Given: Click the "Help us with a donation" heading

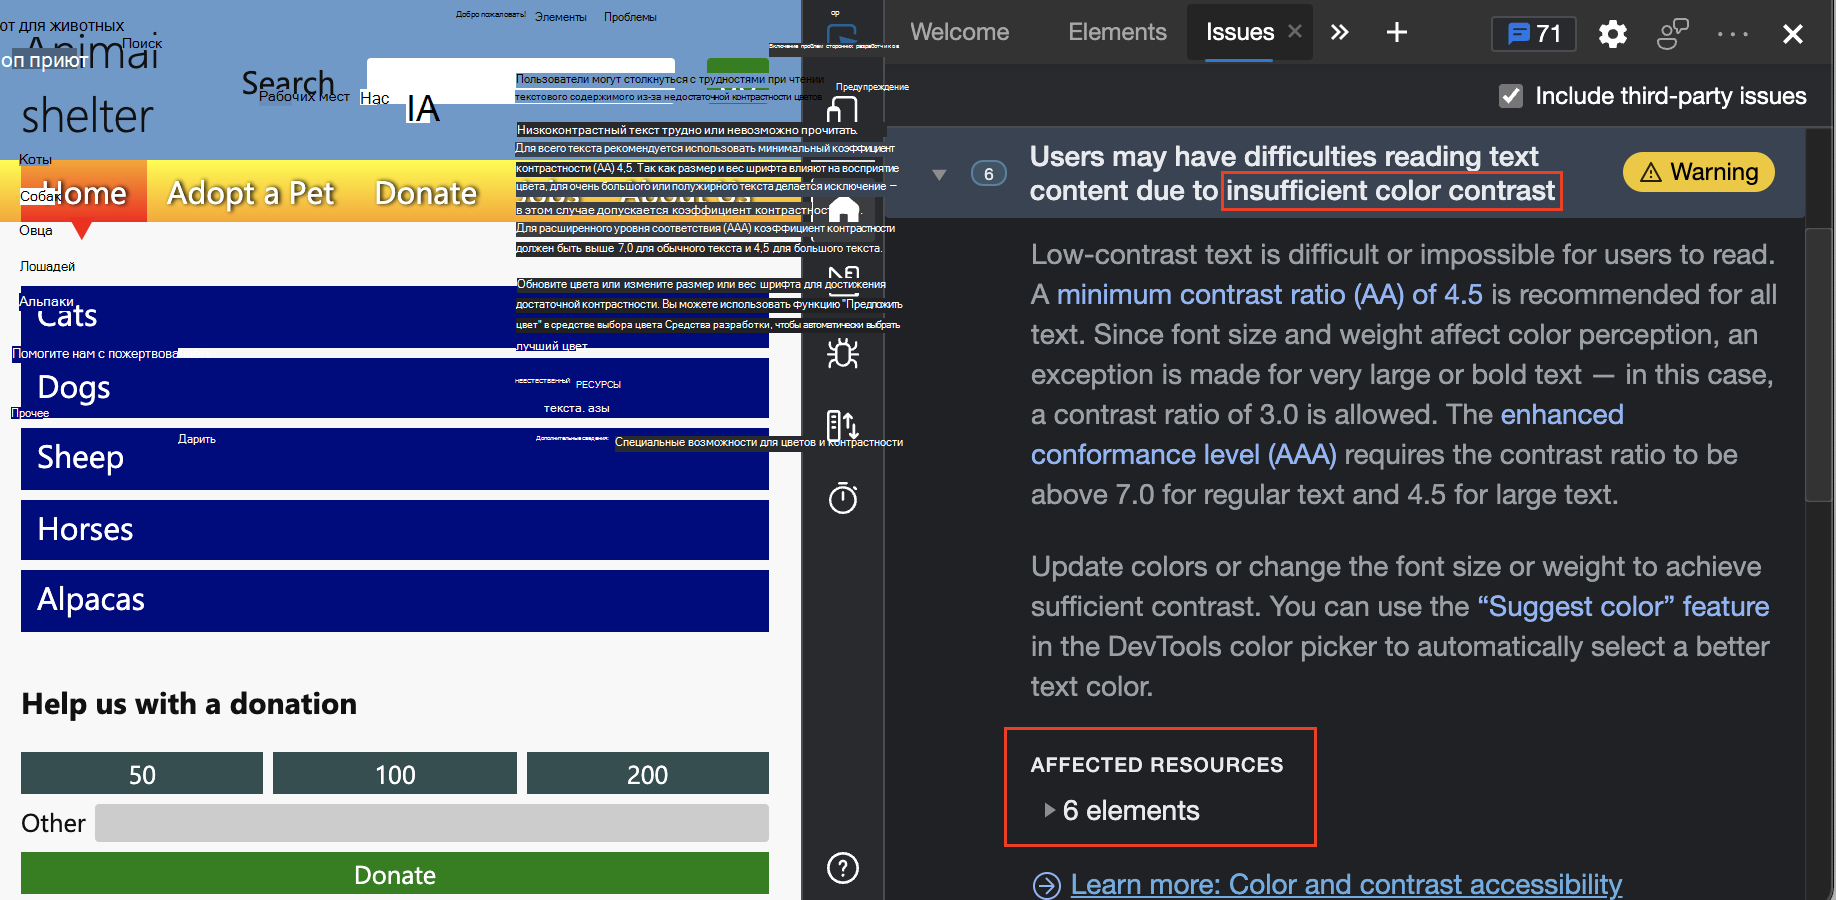Looking at the screenshot, I should (189, 704).
